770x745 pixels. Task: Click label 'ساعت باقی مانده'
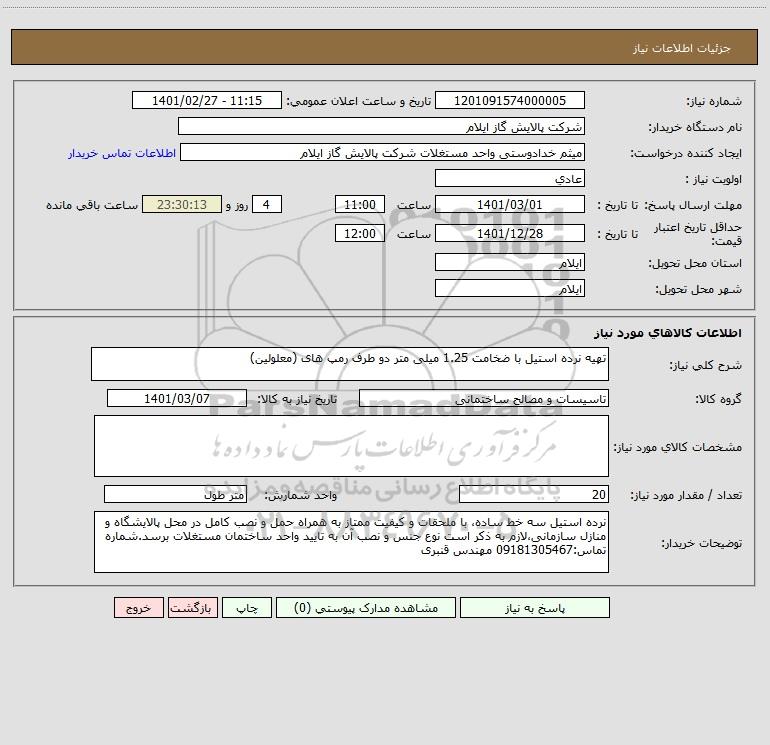coord(92,205)
